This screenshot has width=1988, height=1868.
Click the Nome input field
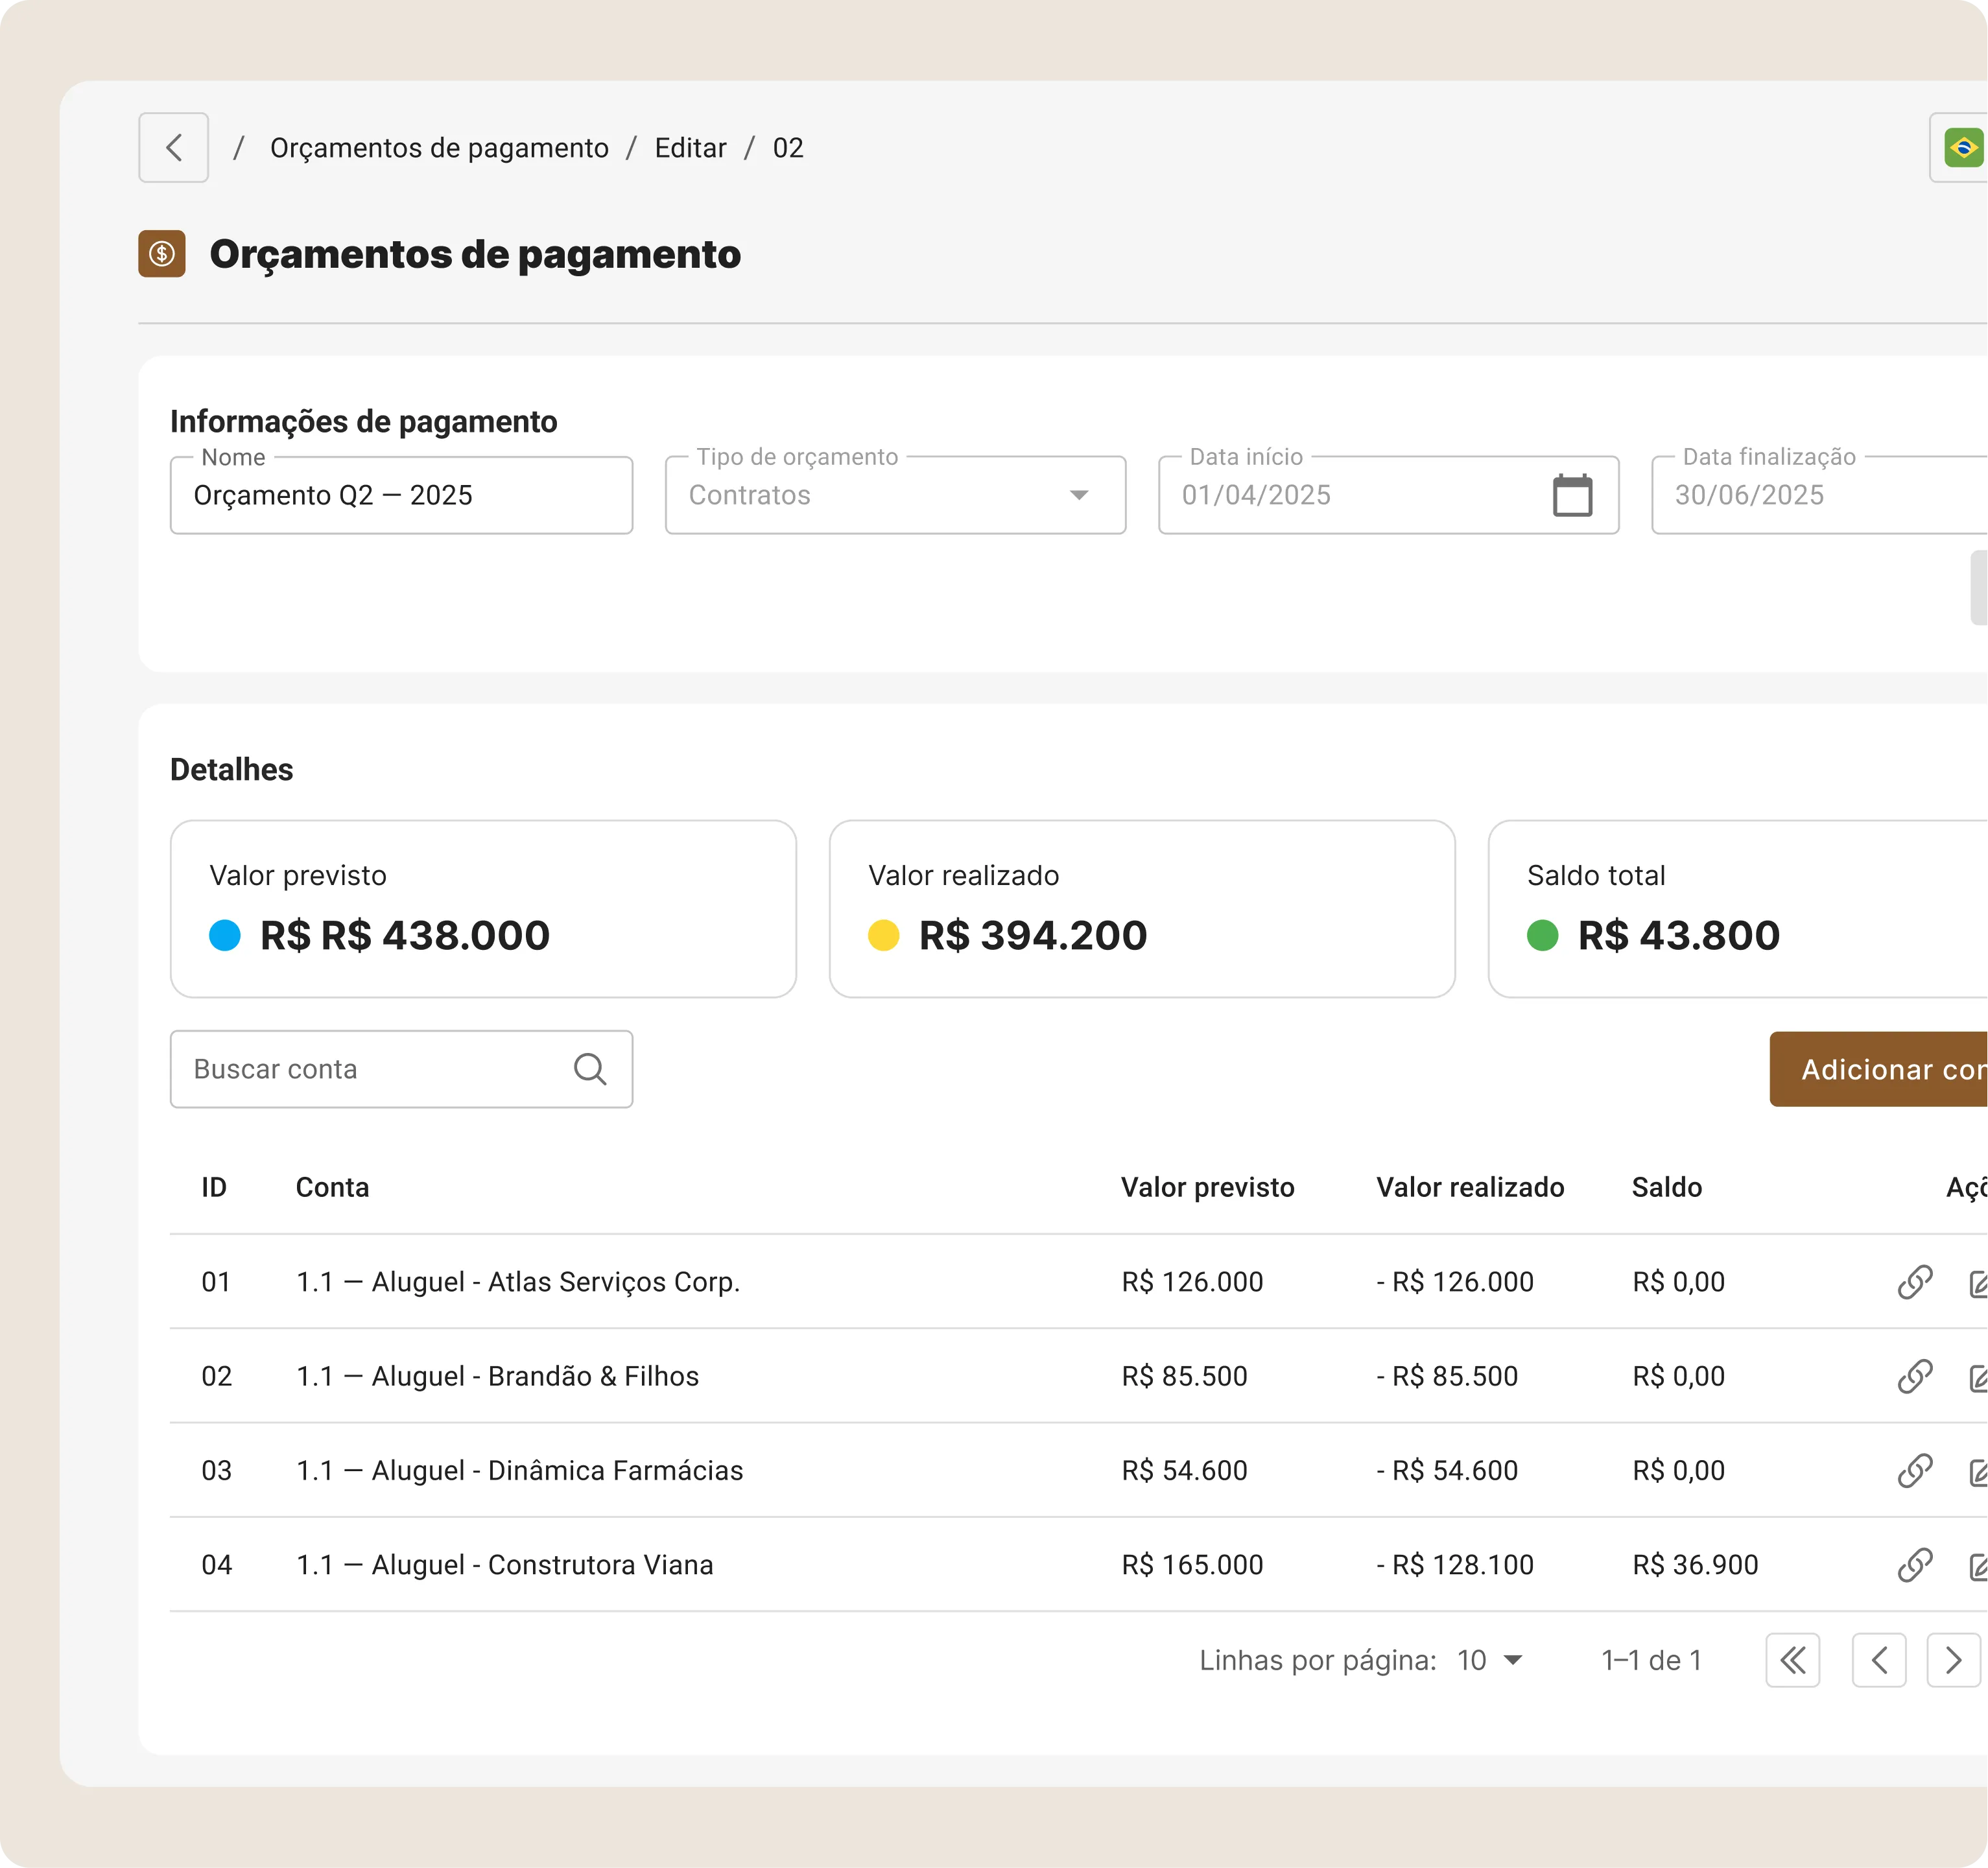coord(401,496)
